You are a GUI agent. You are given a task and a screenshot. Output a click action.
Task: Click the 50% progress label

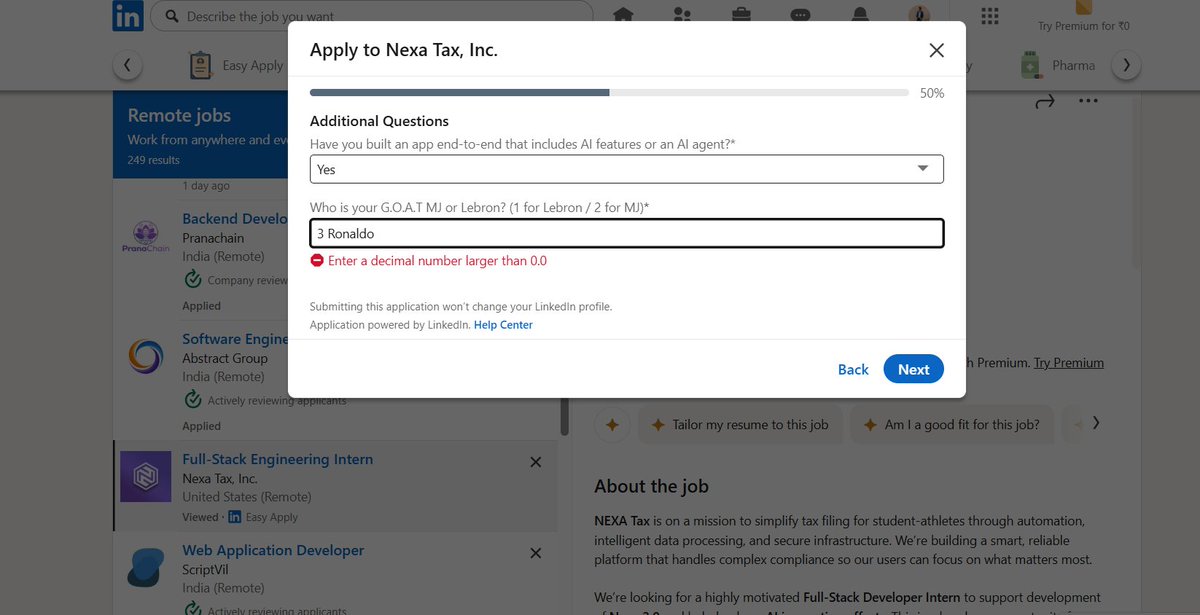point(932,93)
